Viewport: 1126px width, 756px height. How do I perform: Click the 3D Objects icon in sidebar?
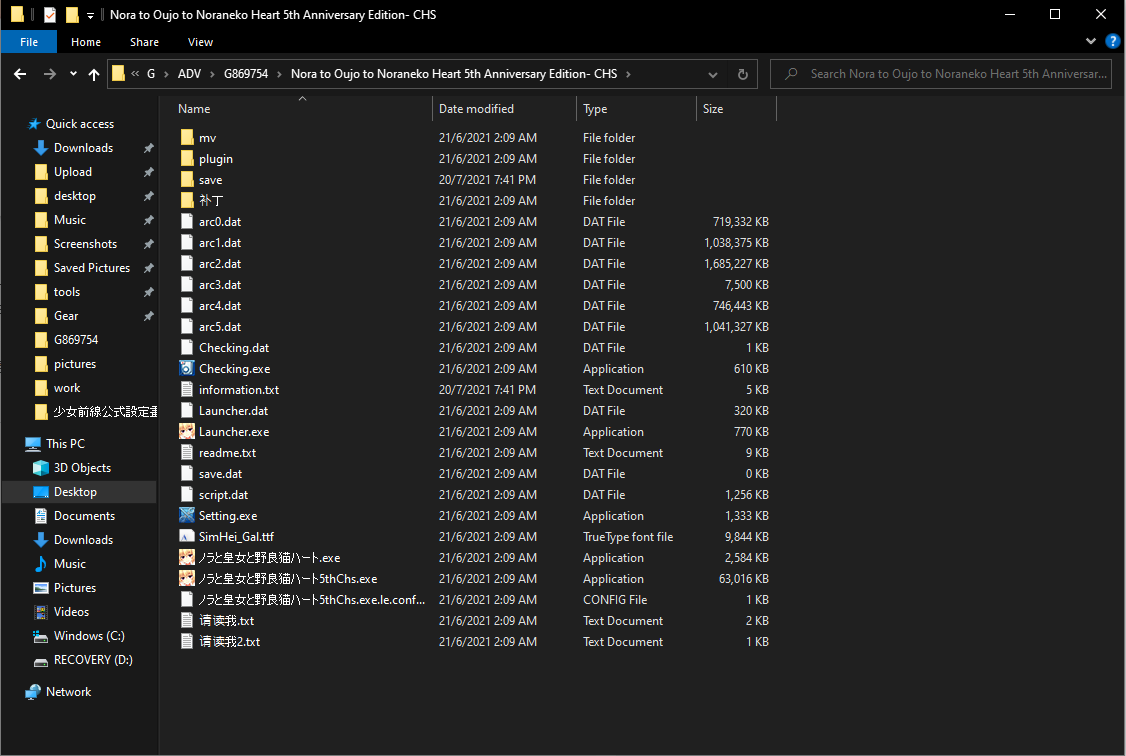[x=41, y=468]
